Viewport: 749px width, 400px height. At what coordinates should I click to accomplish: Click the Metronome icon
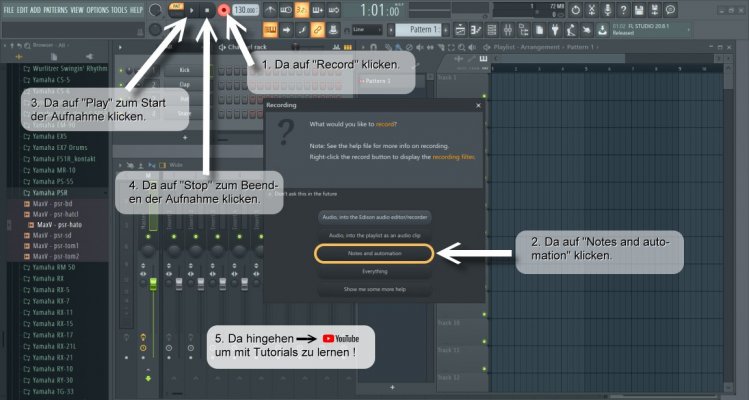270,10
